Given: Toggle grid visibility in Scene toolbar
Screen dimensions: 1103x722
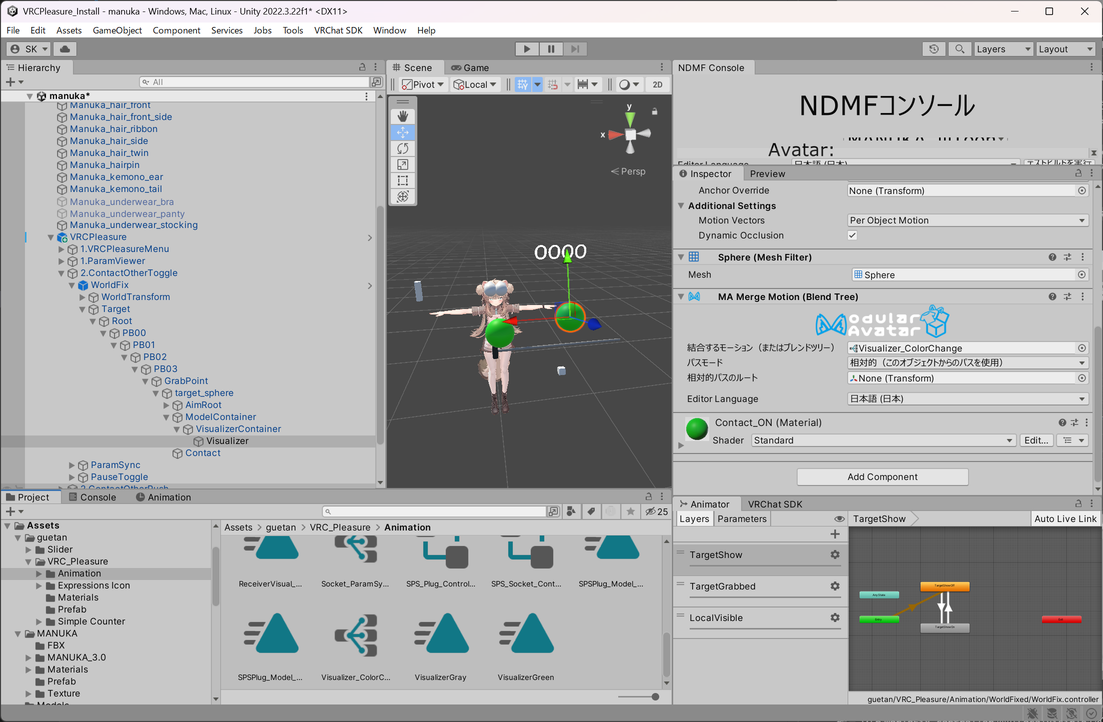Looking at the screenshot, I should click(523, 84).
